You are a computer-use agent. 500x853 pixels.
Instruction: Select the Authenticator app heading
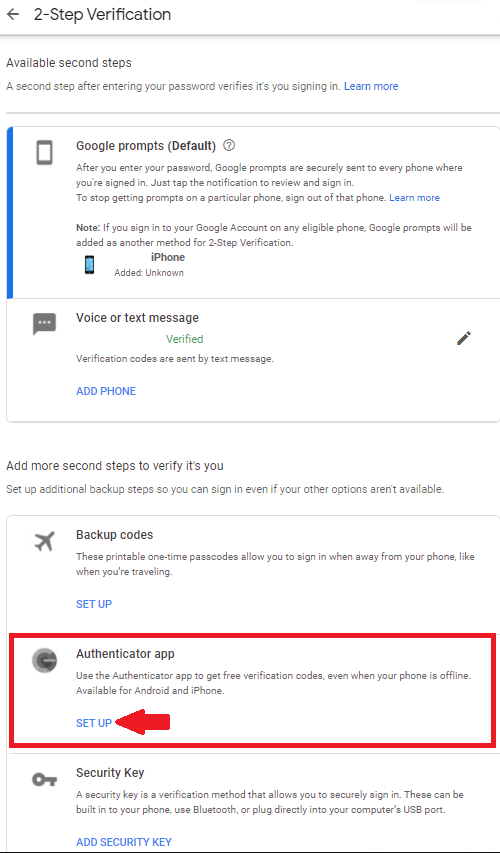pyautogui.click(x=125, y=654)
